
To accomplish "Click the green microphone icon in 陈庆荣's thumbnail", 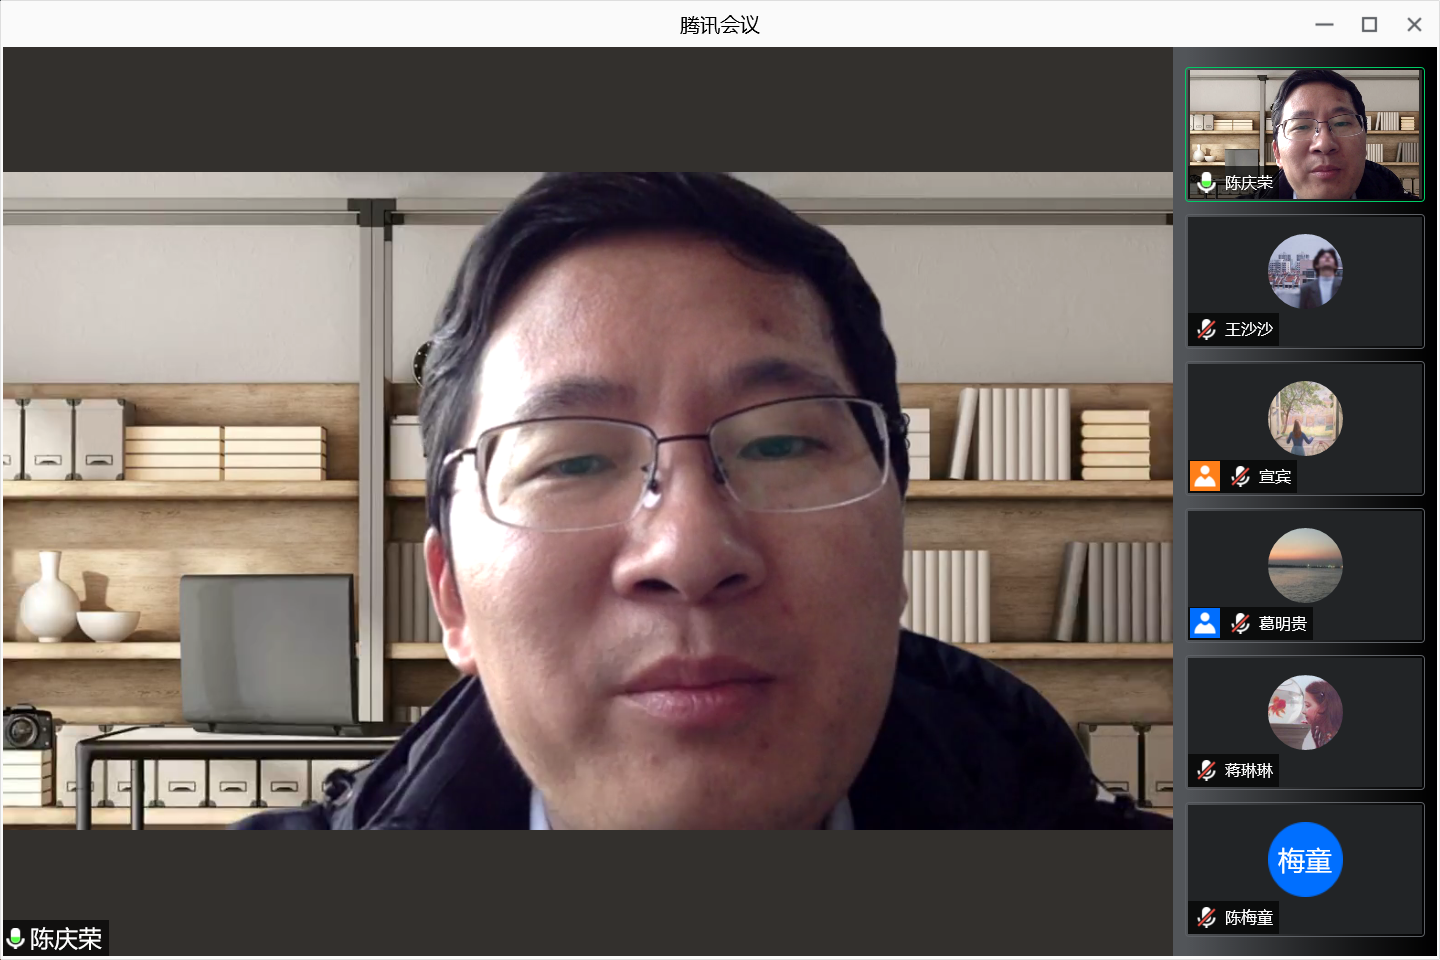I will tap(1207, 182).
